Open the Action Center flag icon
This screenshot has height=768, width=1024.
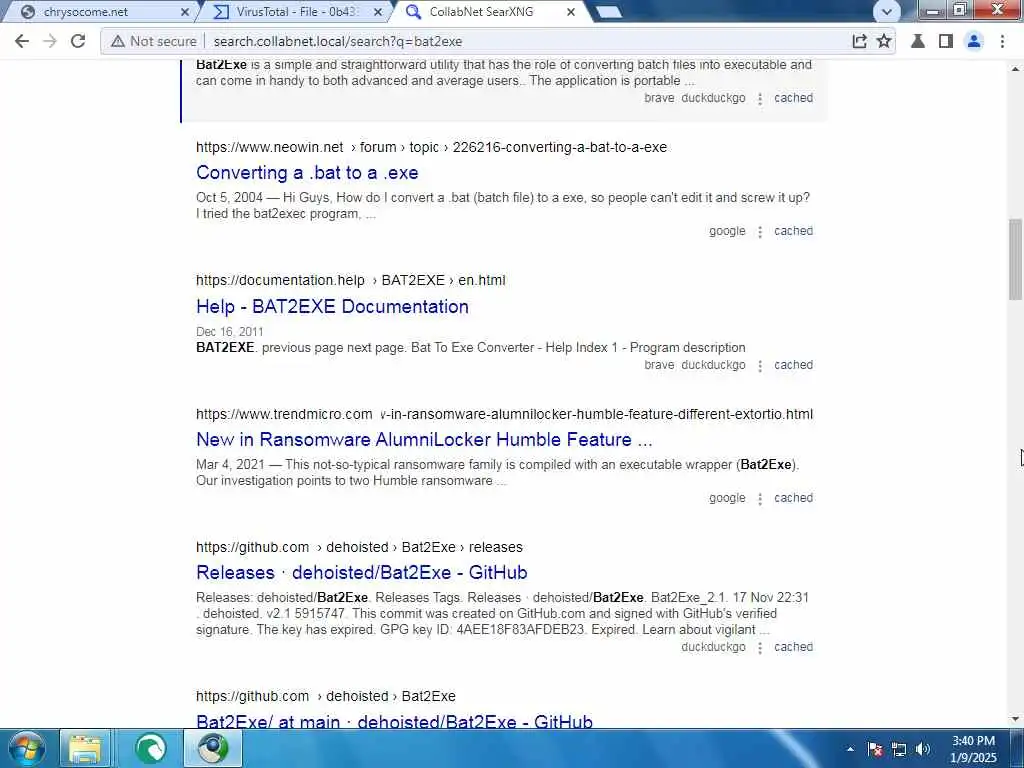875,750
